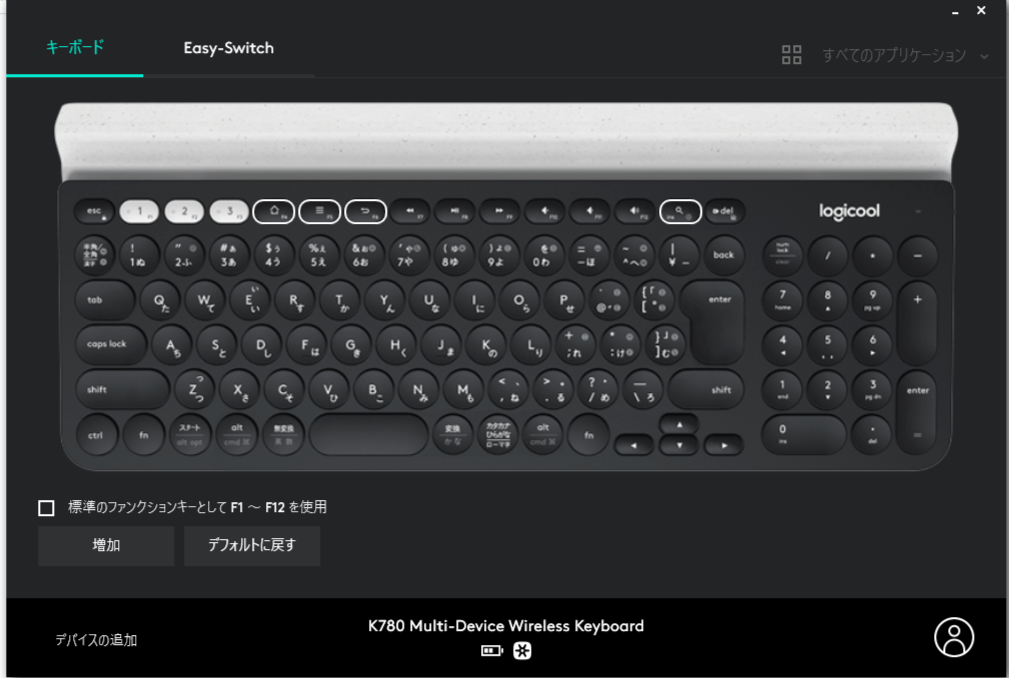This screenshot has width=1009, height=678.
Task: Click the 増加 button
Action: point(106,545)
